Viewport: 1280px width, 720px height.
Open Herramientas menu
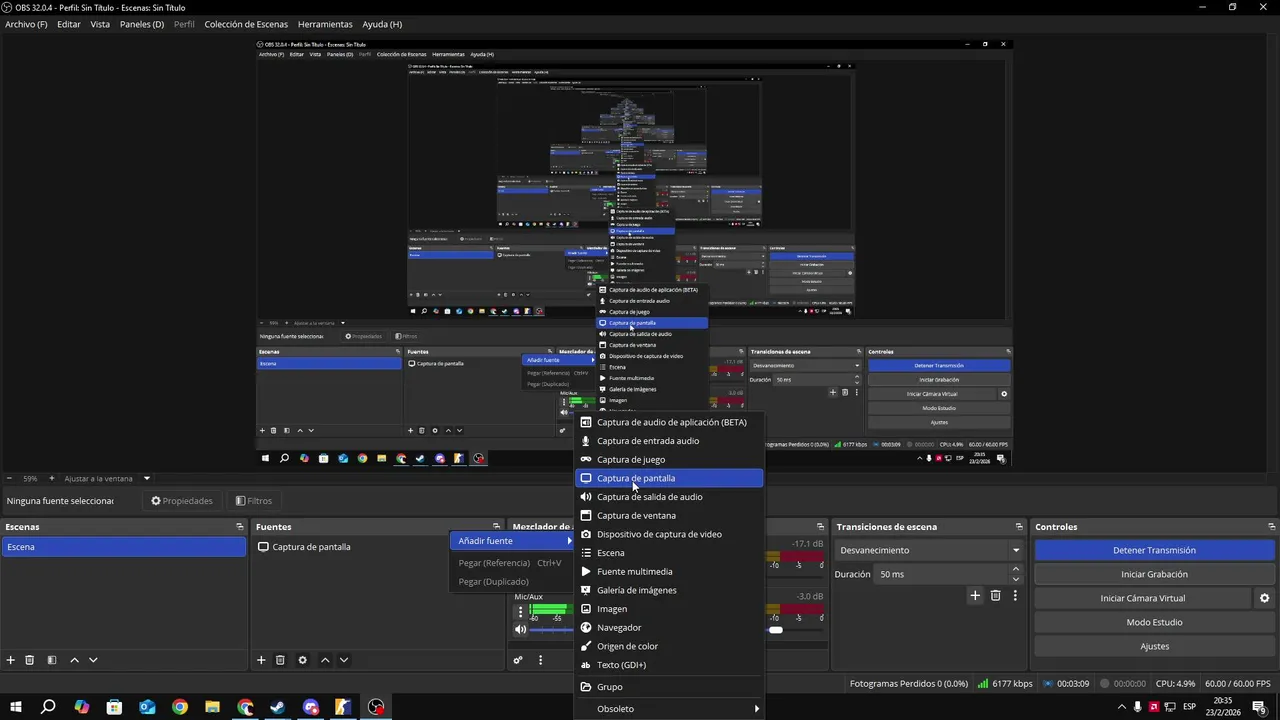(x=325, y=24)
